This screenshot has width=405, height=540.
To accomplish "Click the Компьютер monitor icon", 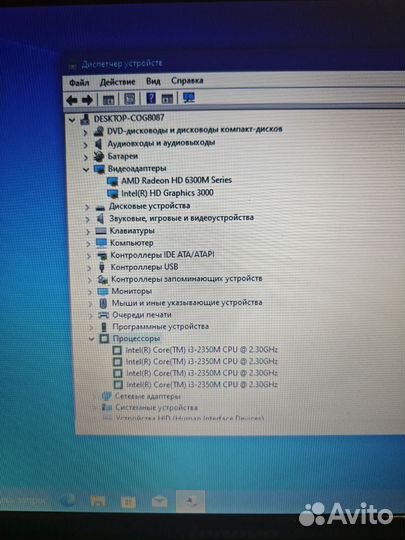I will [101, 243].
